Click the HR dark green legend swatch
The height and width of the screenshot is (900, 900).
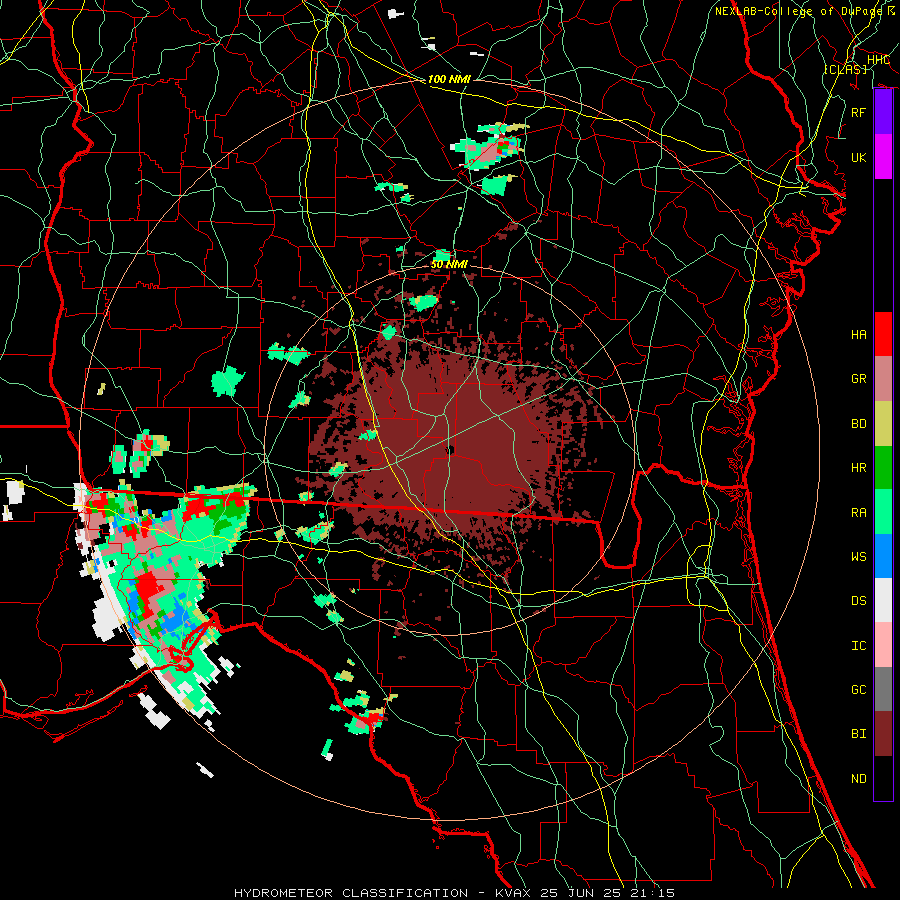pyautogui.click(x=883, y=468)
